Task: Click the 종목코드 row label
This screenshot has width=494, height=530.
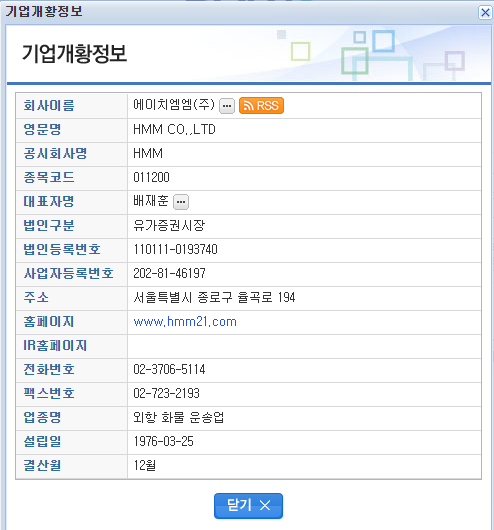Action: 49,177
